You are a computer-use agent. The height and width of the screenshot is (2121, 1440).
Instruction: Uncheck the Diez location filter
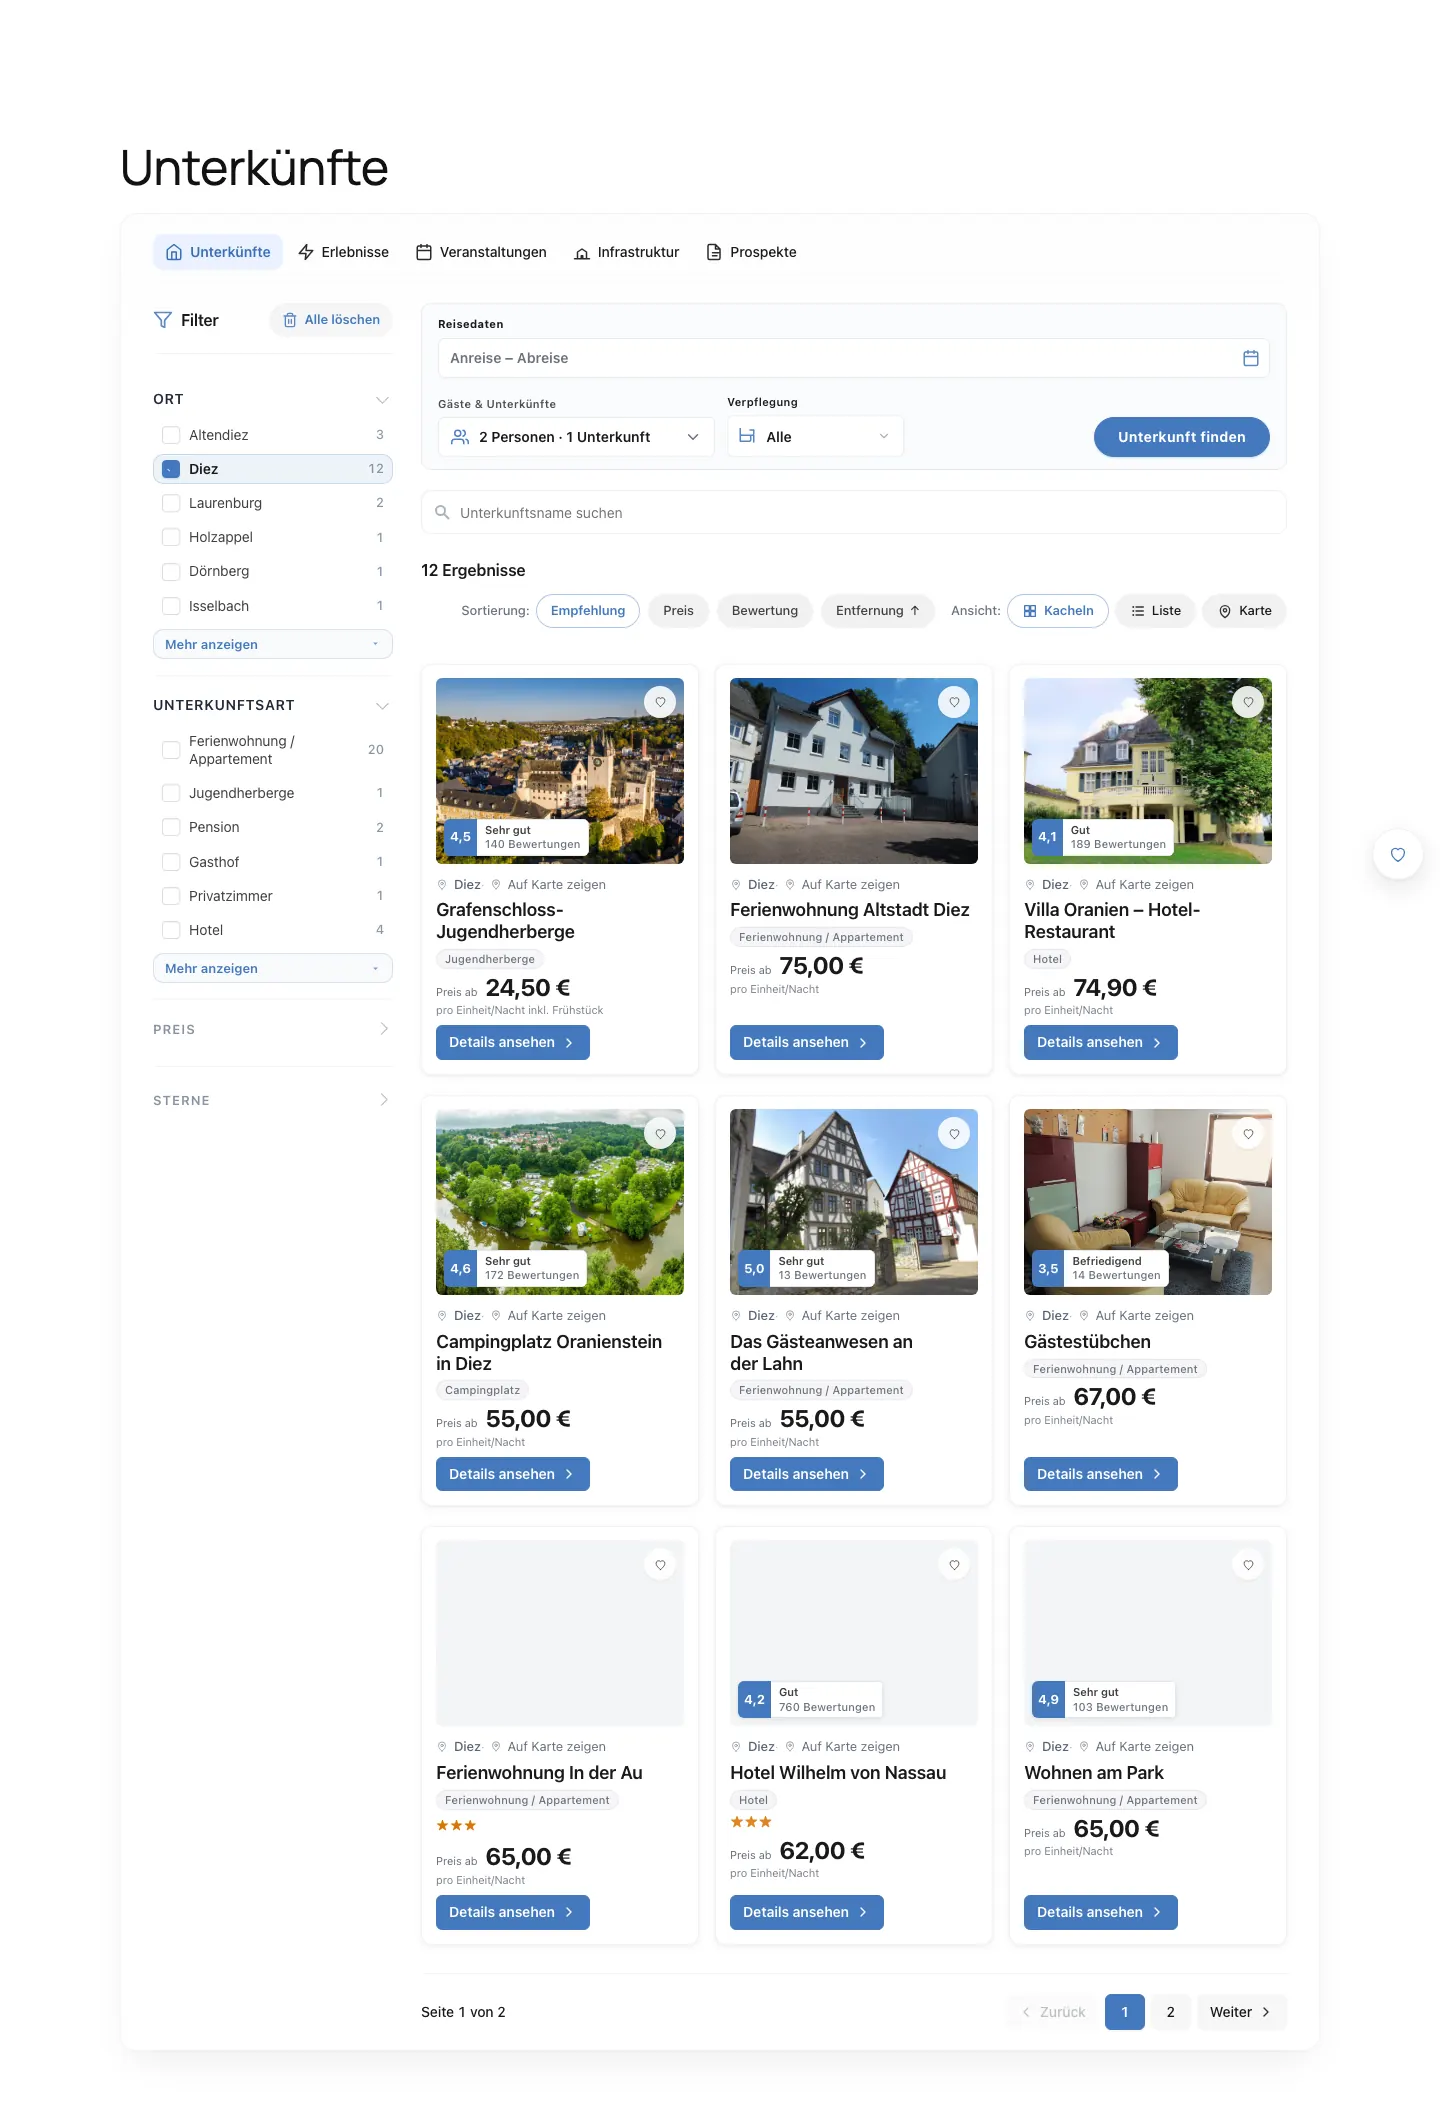[171, 469]
